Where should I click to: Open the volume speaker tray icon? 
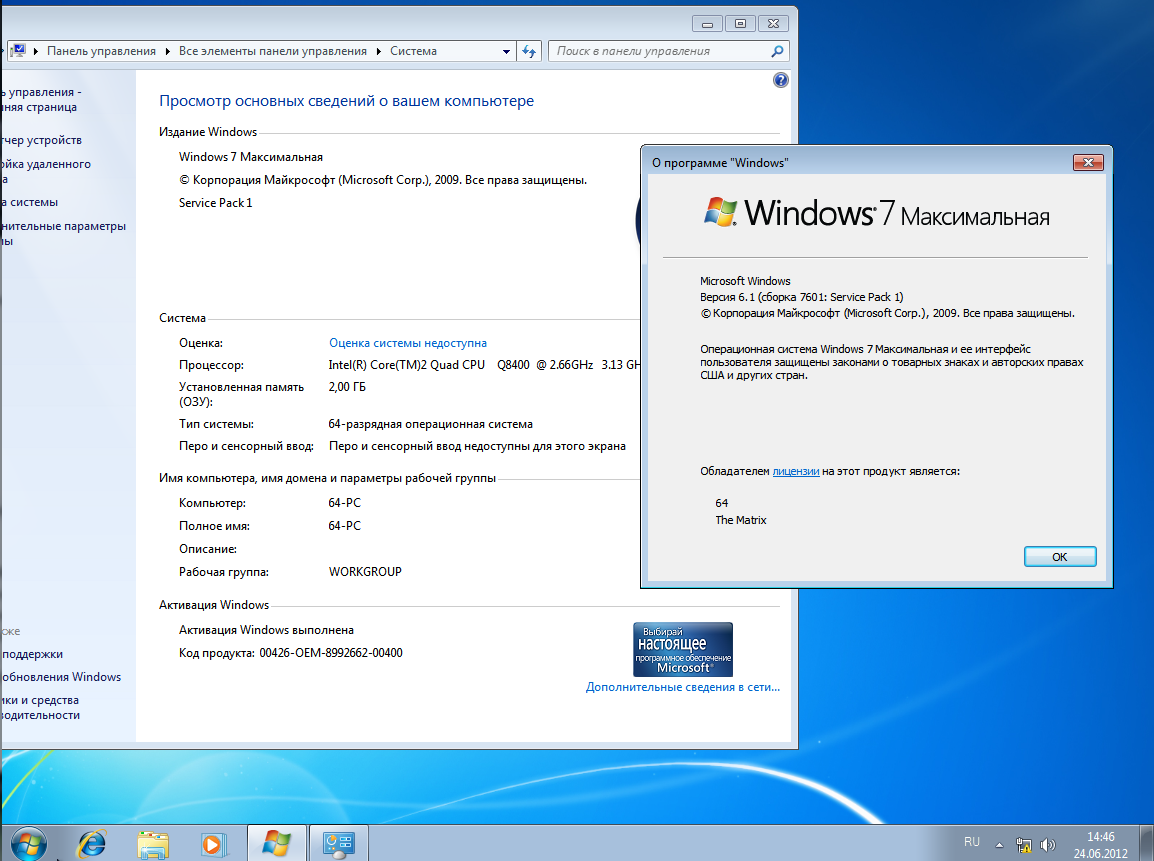(1047, 845)
